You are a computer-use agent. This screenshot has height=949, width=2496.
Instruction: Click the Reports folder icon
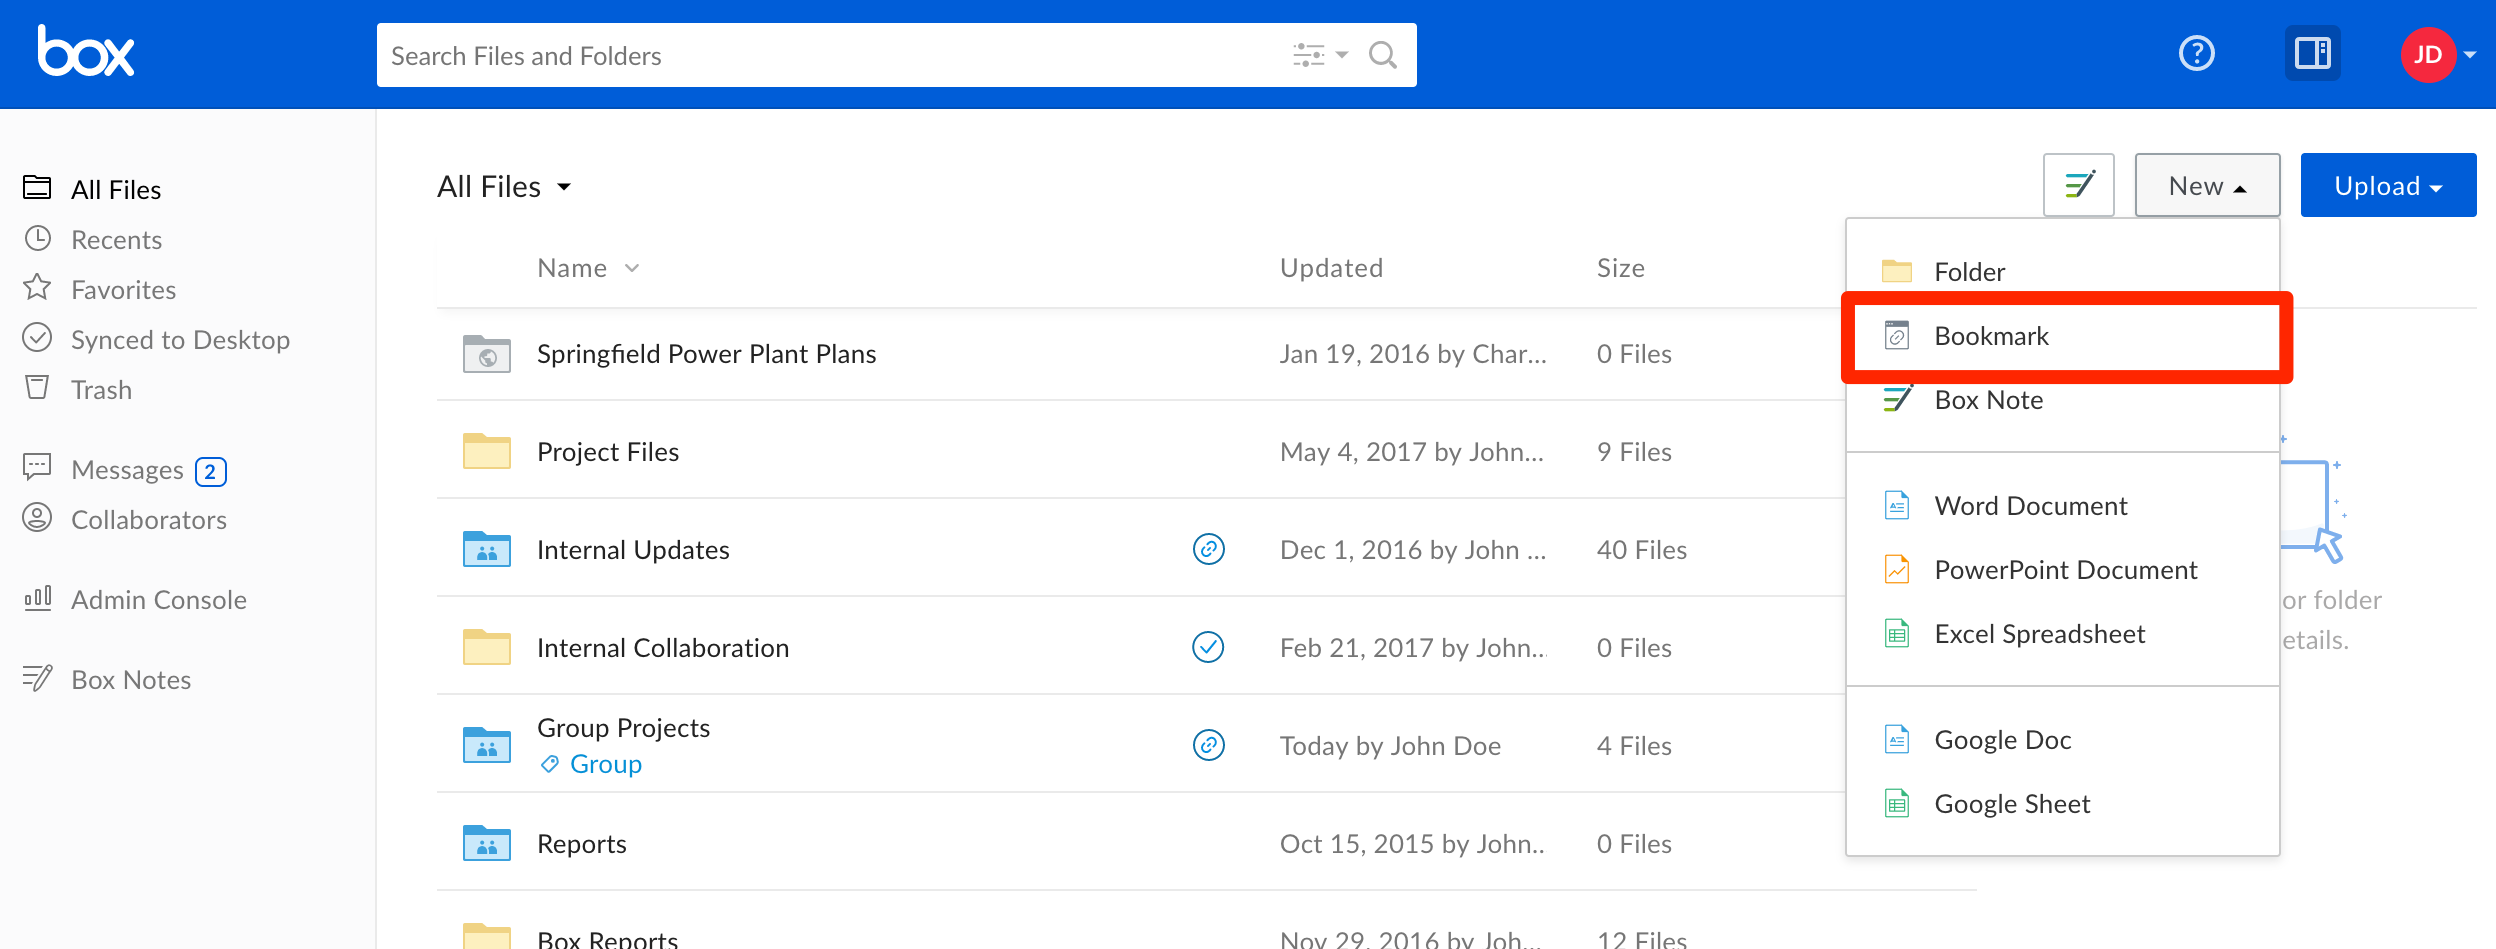[x=487, y=843]
